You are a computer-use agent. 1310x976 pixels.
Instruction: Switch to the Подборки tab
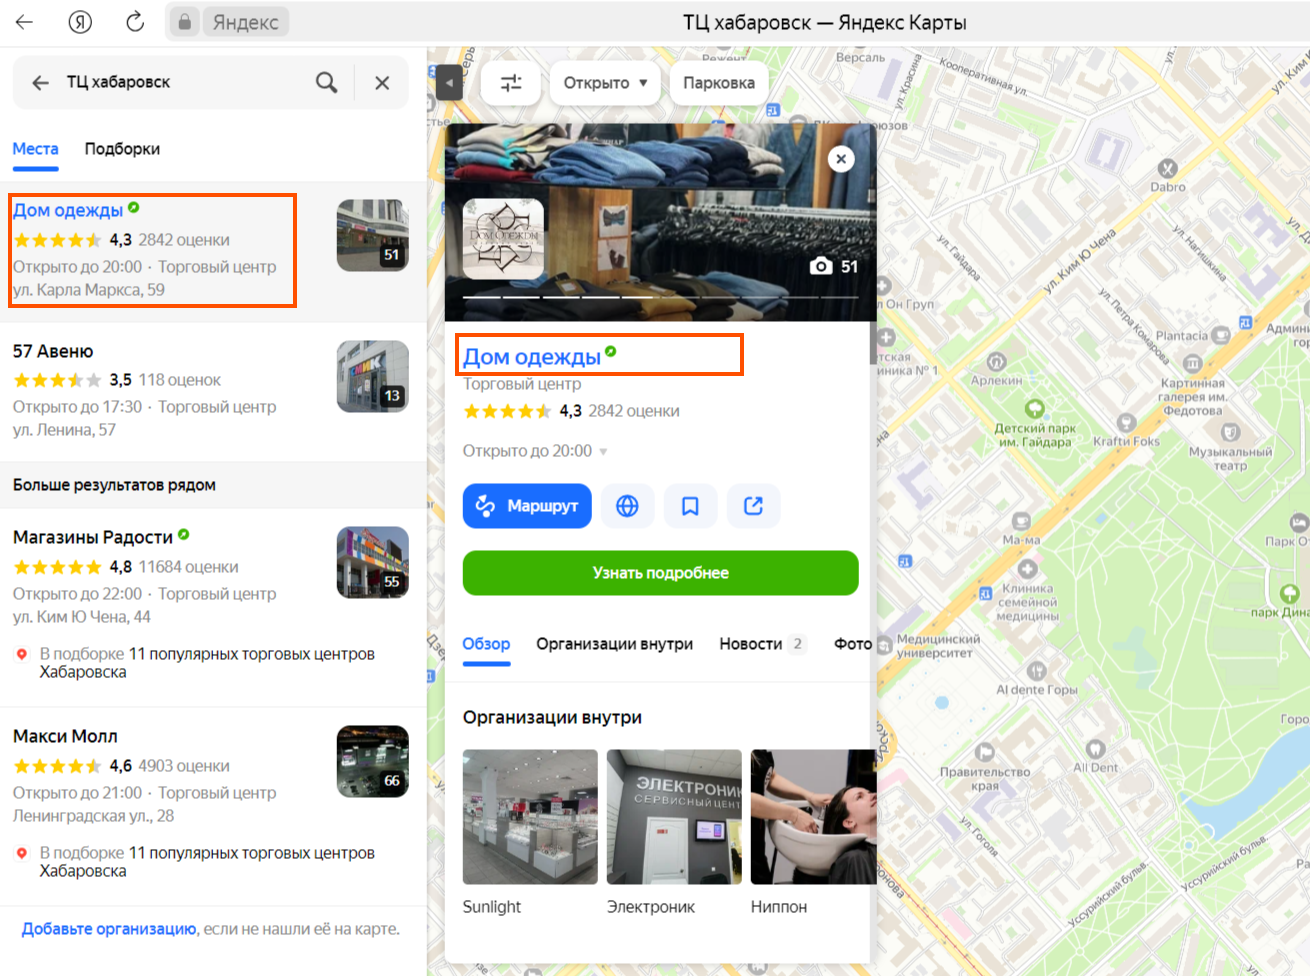[122, 149]
